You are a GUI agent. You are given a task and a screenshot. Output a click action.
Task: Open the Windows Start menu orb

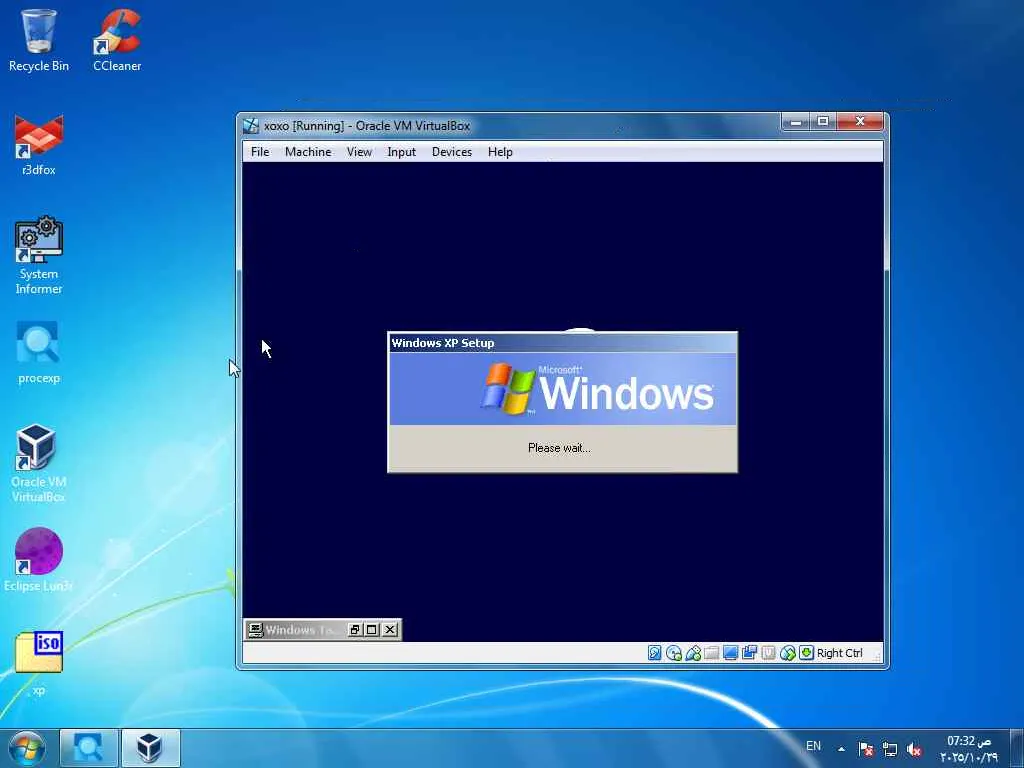[x=27, y=748]
